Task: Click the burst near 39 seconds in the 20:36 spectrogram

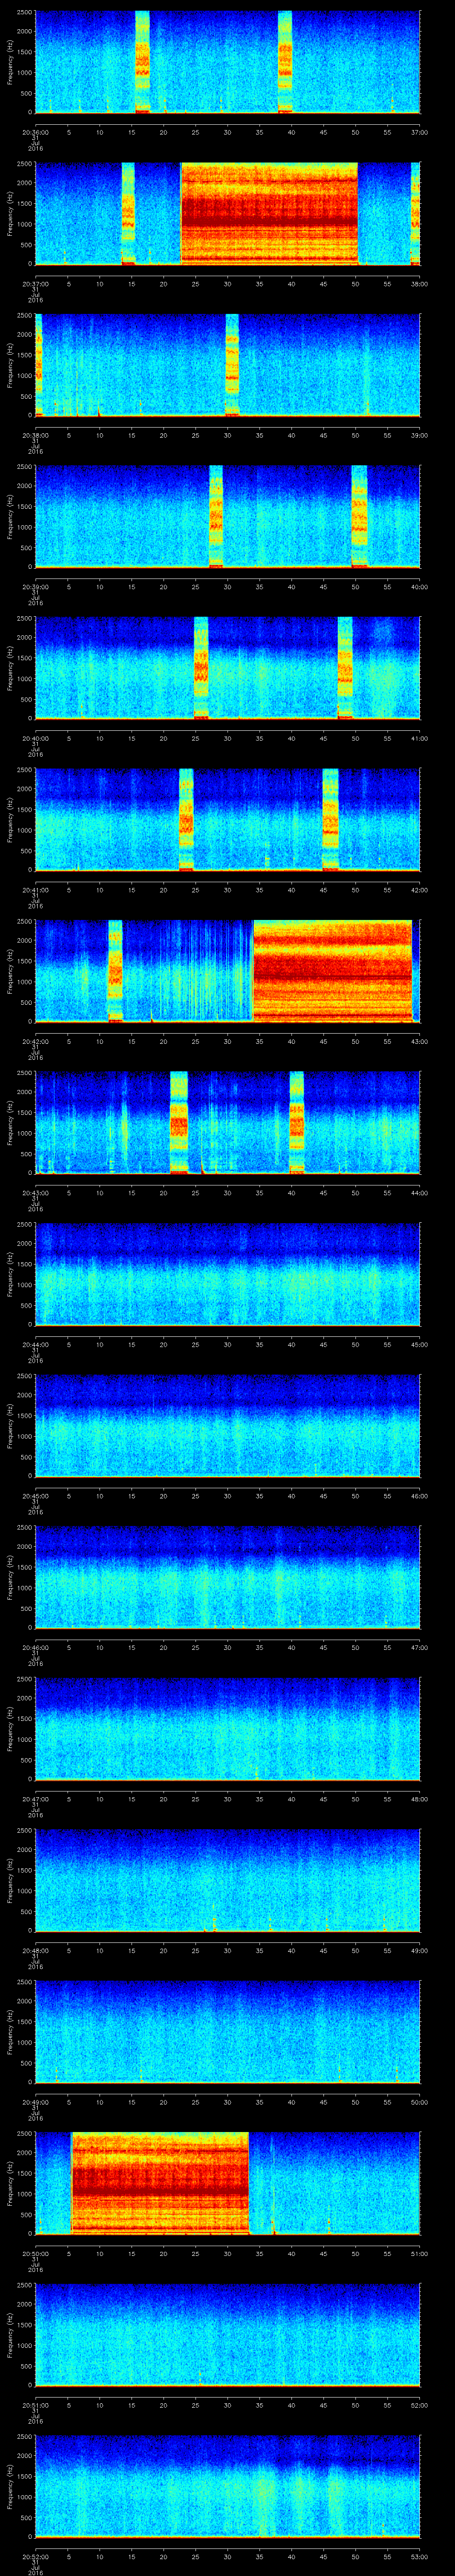Action: pyautogui.click(x=285, y=62)
